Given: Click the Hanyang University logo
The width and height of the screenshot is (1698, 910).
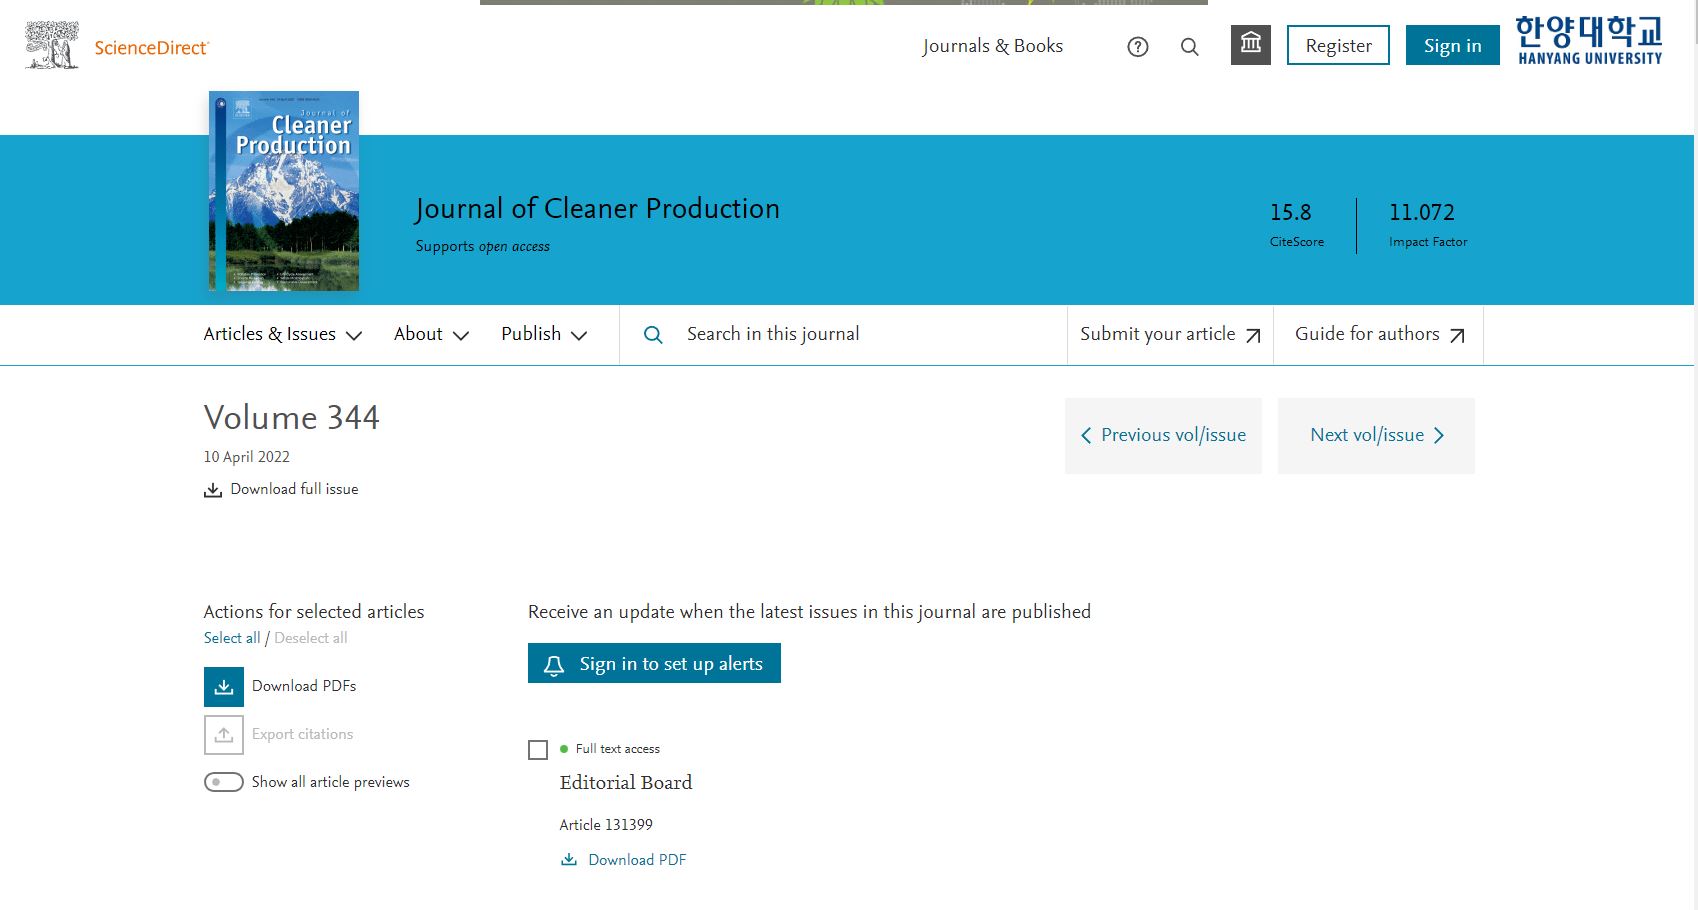Looking at the screenshot, I should click(x=1588, y=41).
